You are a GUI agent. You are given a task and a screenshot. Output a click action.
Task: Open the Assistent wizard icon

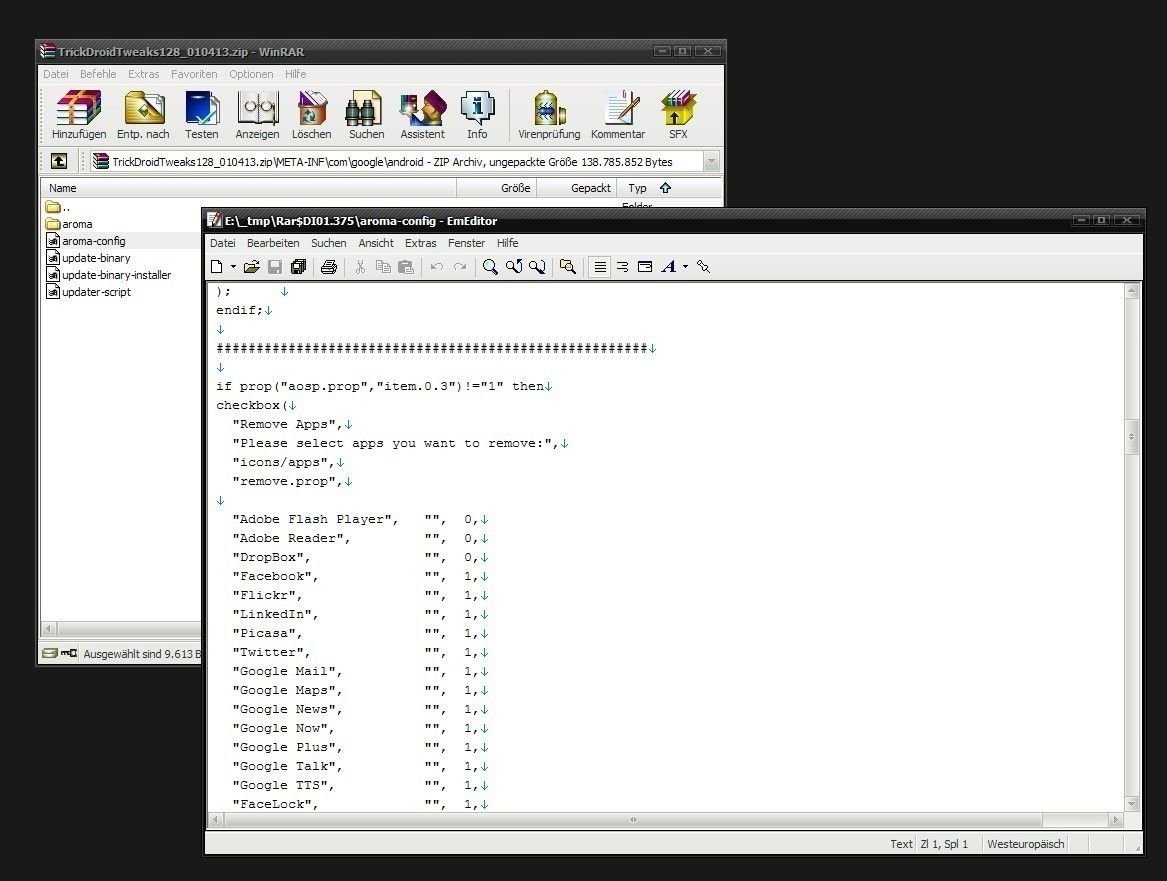pos(422,115)
